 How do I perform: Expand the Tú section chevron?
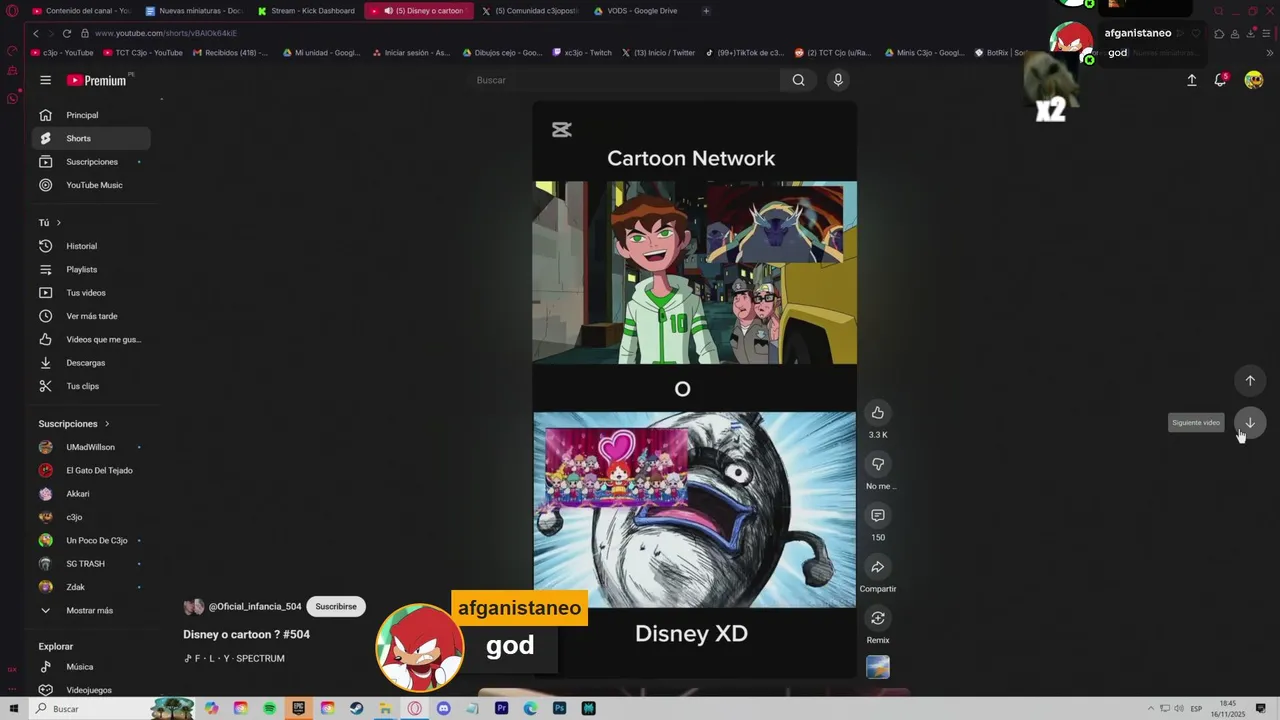coord(58,223)
